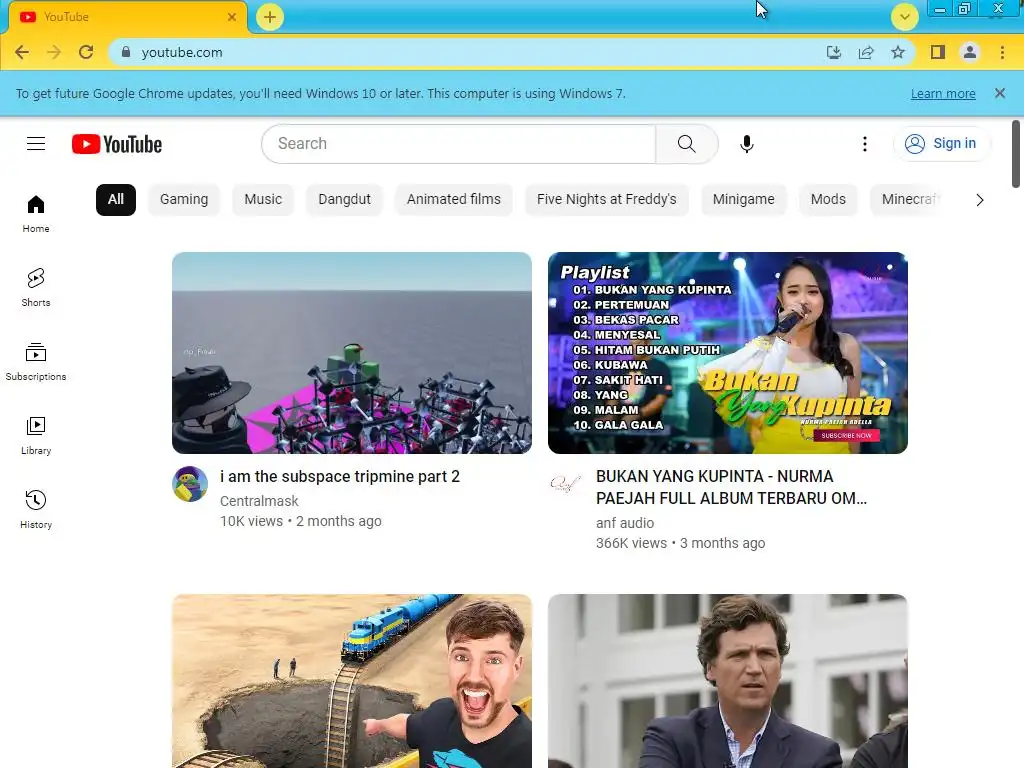Reload the current page
The image size is (1024, 768).
coord(86,52)
